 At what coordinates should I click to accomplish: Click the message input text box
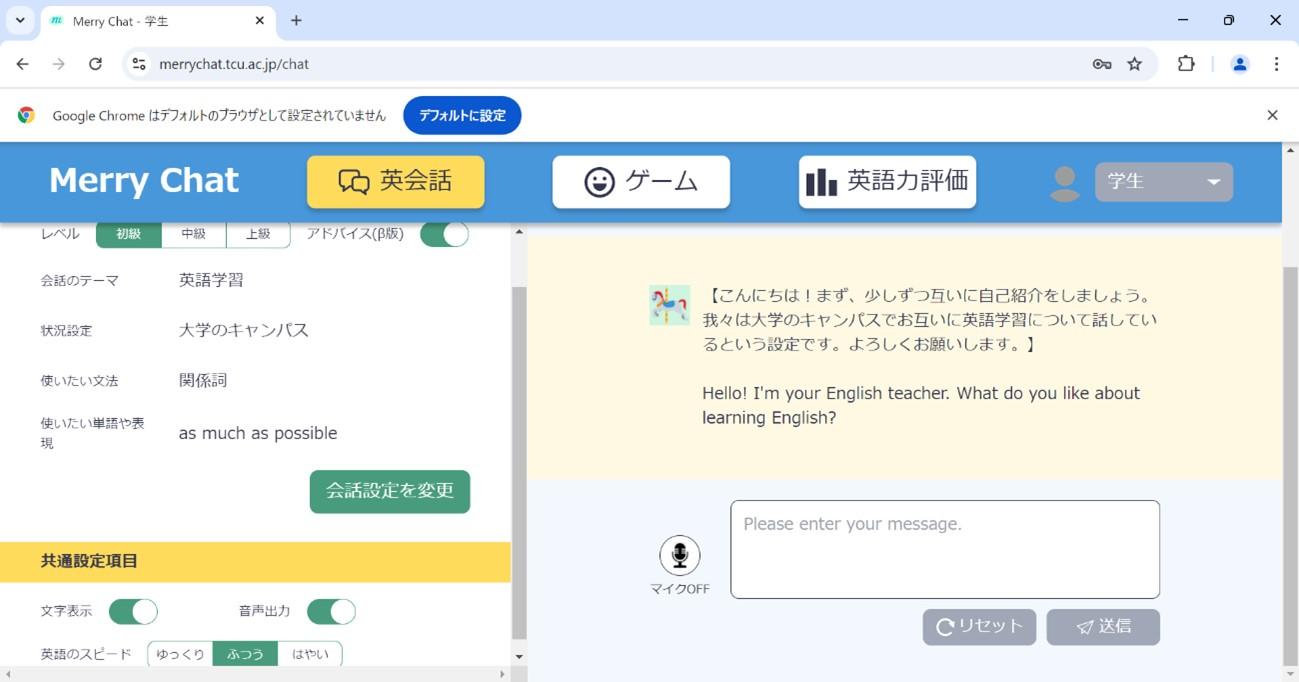[945, 549]
